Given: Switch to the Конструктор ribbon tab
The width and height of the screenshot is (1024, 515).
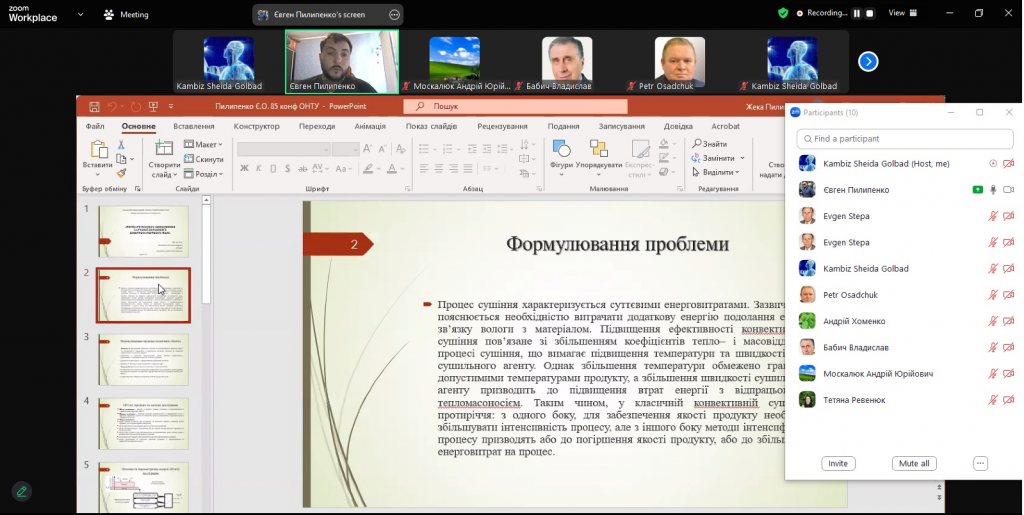Looking at the screenshot, I should pos(257,126).
